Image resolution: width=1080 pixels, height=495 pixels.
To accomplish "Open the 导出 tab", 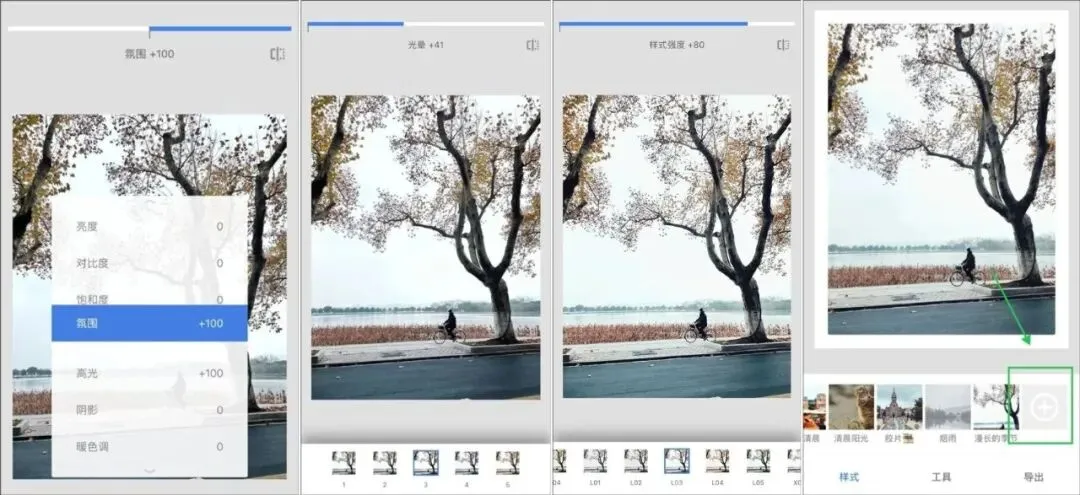I will tap(1034, 477).
